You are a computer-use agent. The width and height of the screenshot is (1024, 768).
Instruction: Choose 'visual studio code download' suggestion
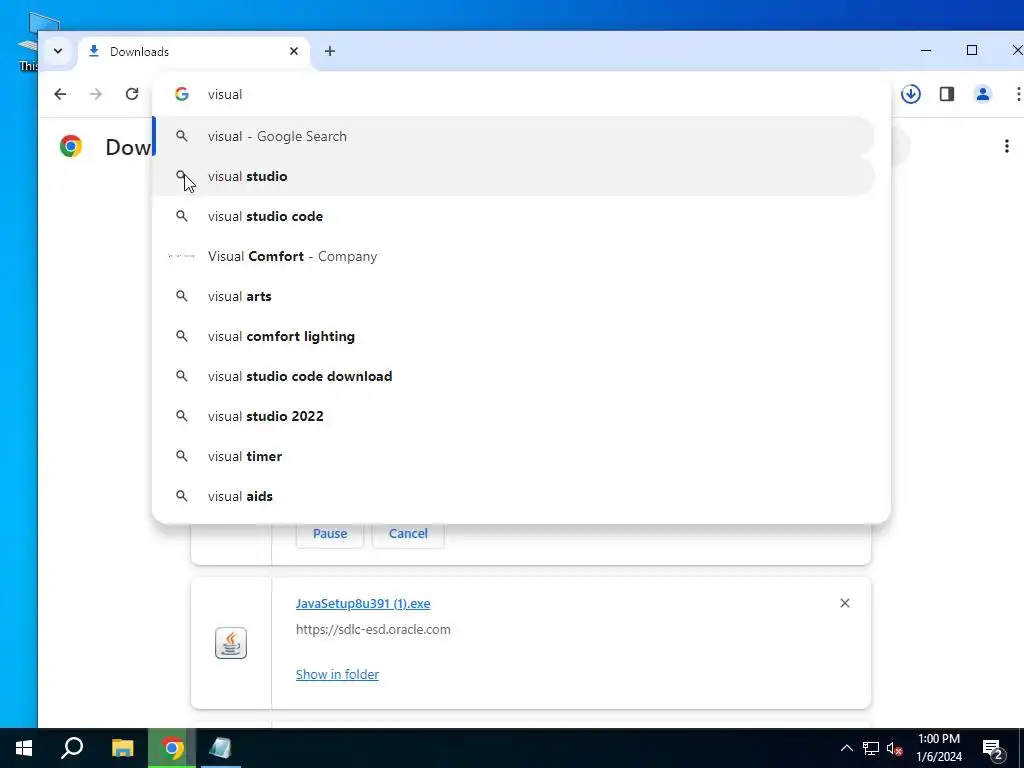click(x=513, y=376)
